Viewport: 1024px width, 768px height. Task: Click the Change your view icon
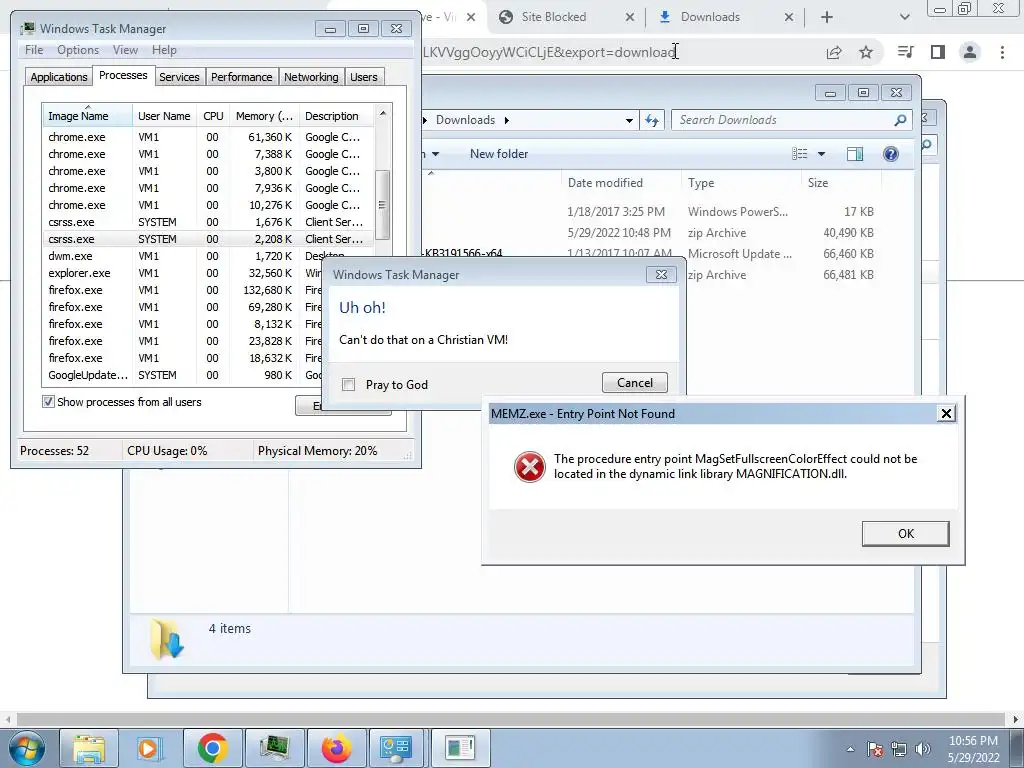(799, 154)
